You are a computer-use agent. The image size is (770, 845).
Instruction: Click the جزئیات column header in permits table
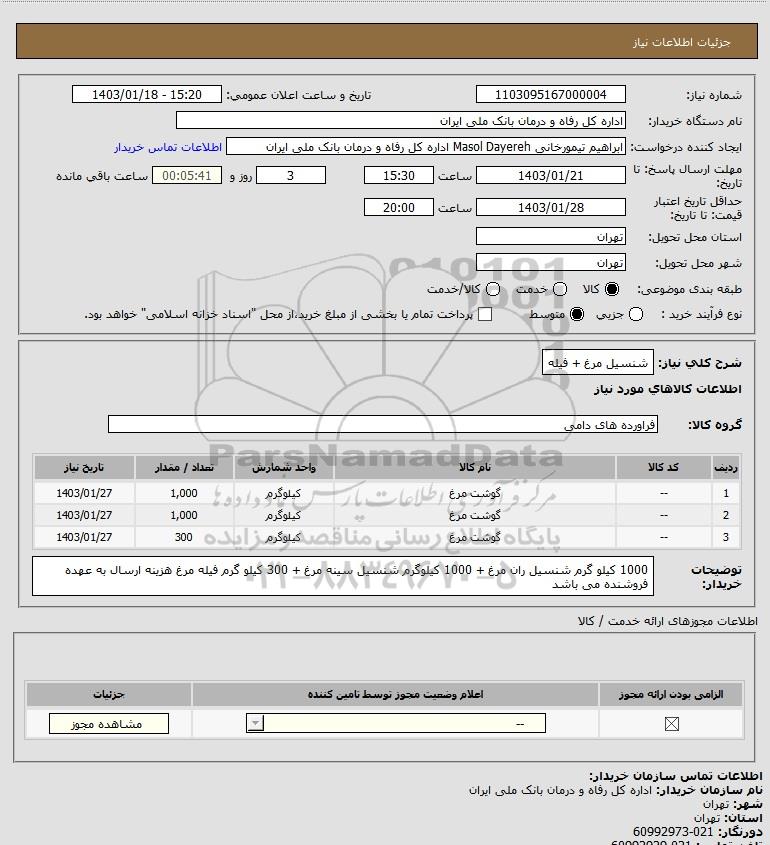pyautogui.click(x=109, y=694)
